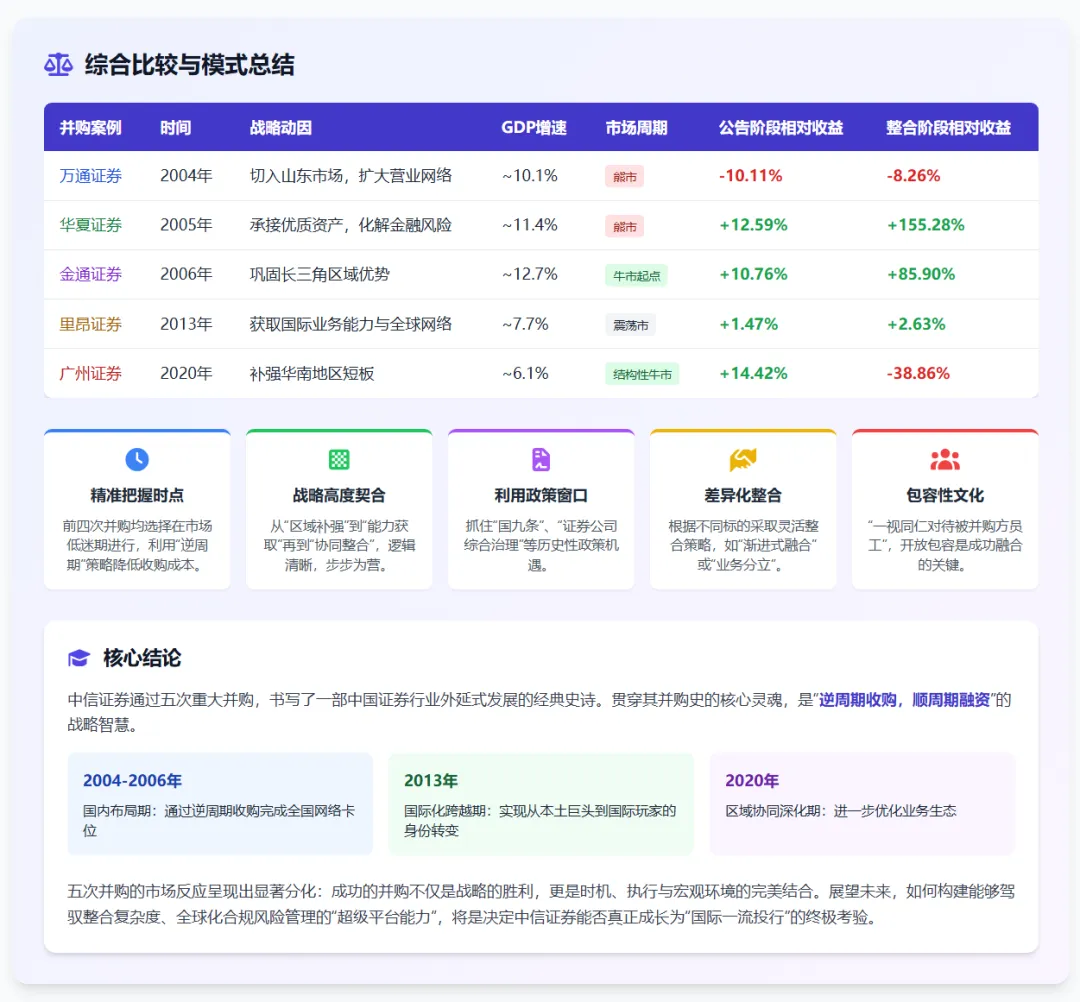Click the -10.11% announcement return value
Viewport: 1080px width, 1002px height.
click(750, 176)
